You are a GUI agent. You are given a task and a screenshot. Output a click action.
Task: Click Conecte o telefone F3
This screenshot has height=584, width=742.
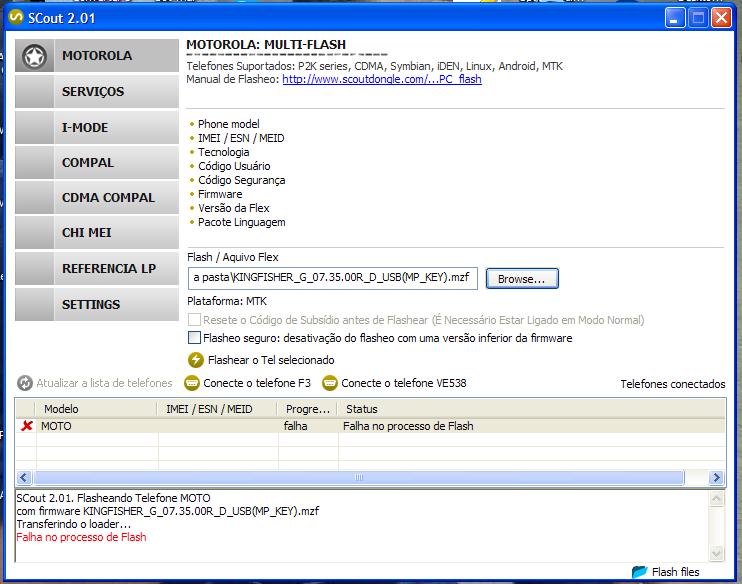coord(257,383)
